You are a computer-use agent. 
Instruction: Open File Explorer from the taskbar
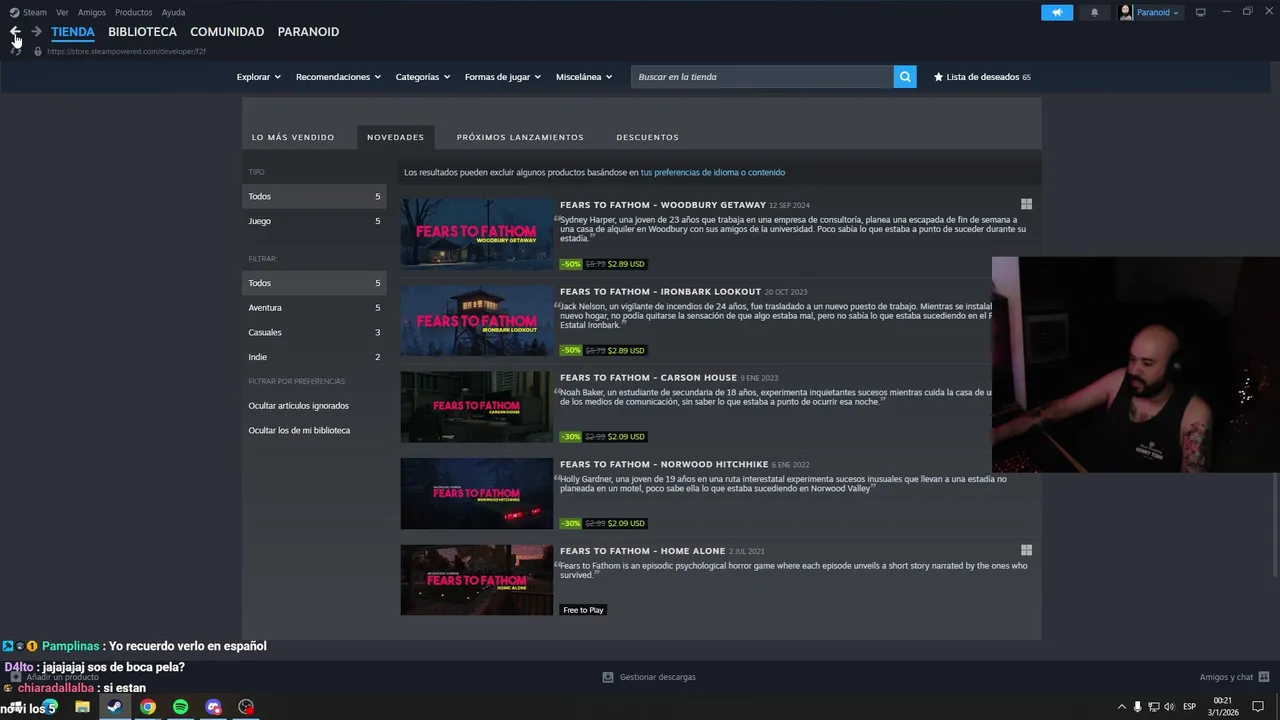tap(82, 707)
